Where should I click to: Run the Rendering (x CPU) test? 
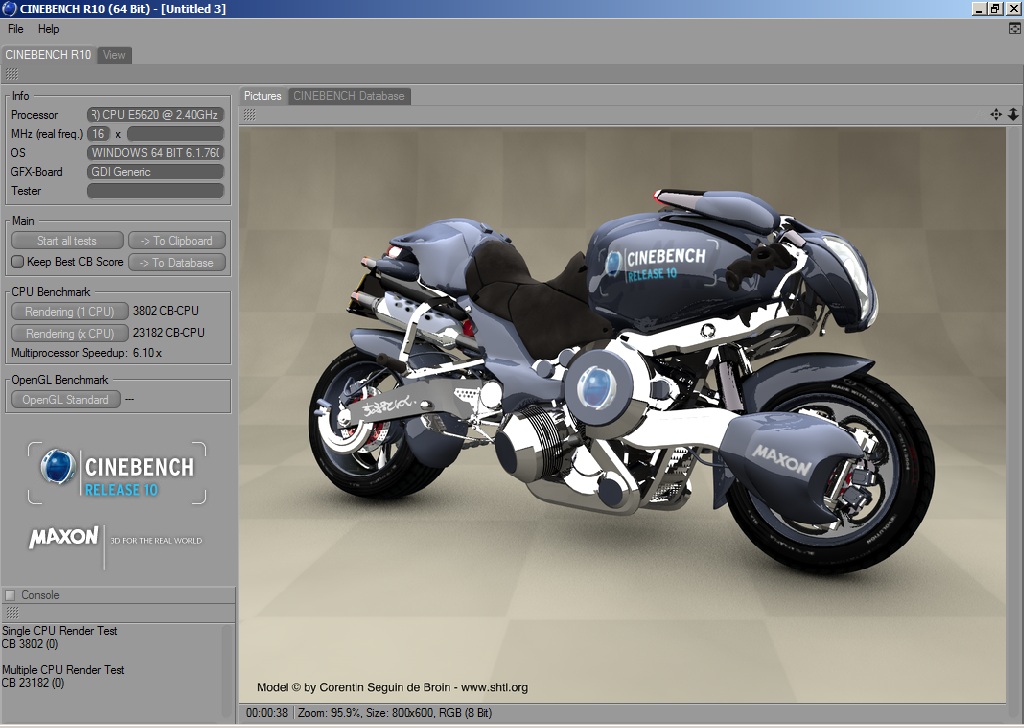pos(69,334)
